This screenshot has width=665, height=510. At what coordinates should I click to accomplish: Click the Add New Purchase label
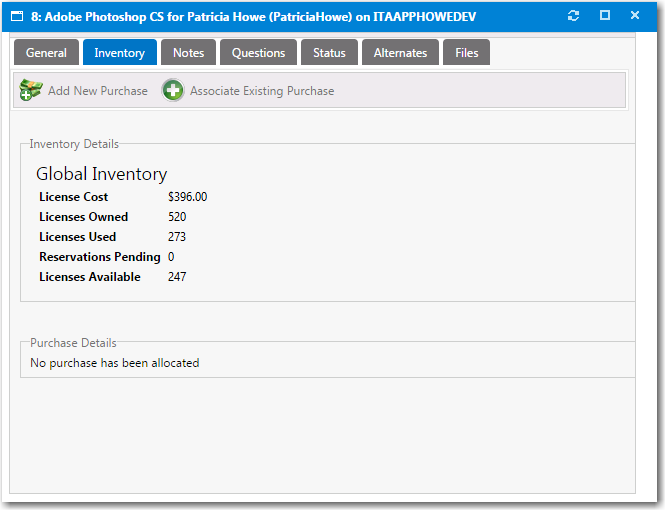pos(97,91)
